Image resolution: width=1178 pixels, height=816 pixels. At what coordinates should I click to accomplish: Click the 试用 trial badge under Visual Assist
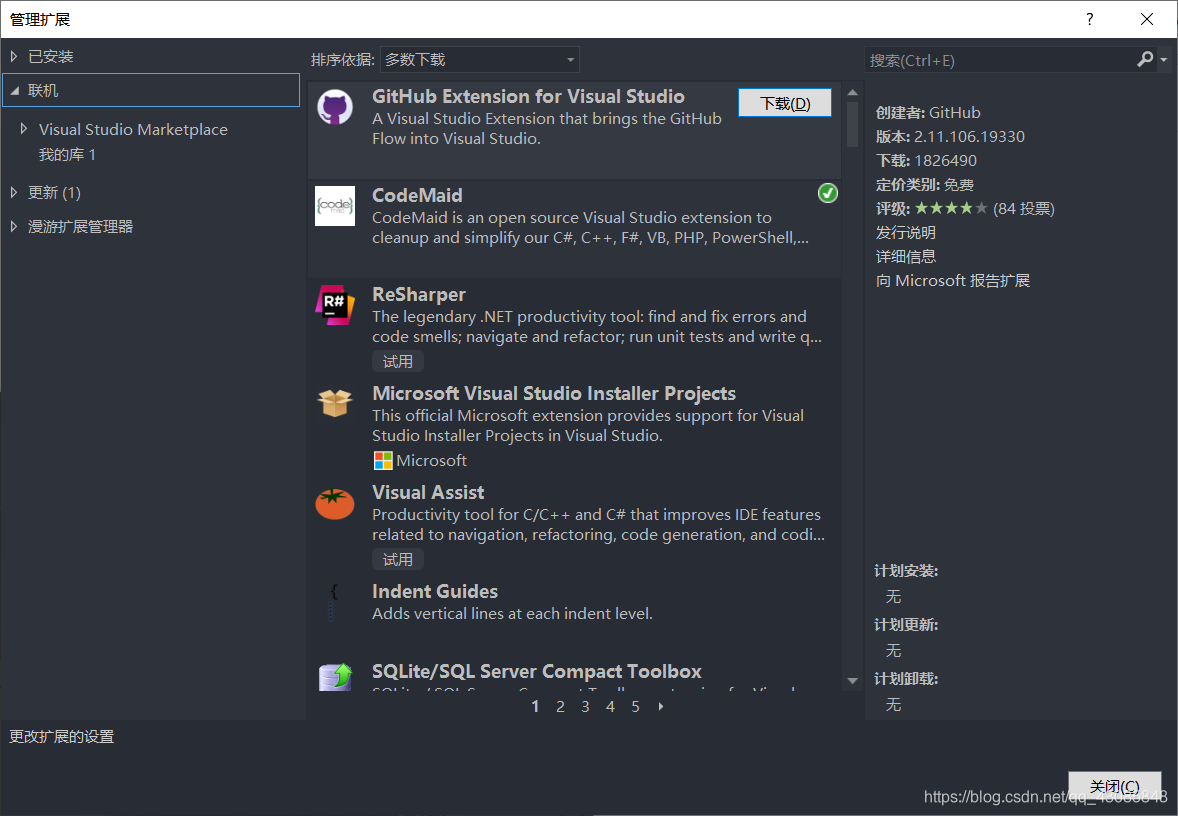point(397,560)
